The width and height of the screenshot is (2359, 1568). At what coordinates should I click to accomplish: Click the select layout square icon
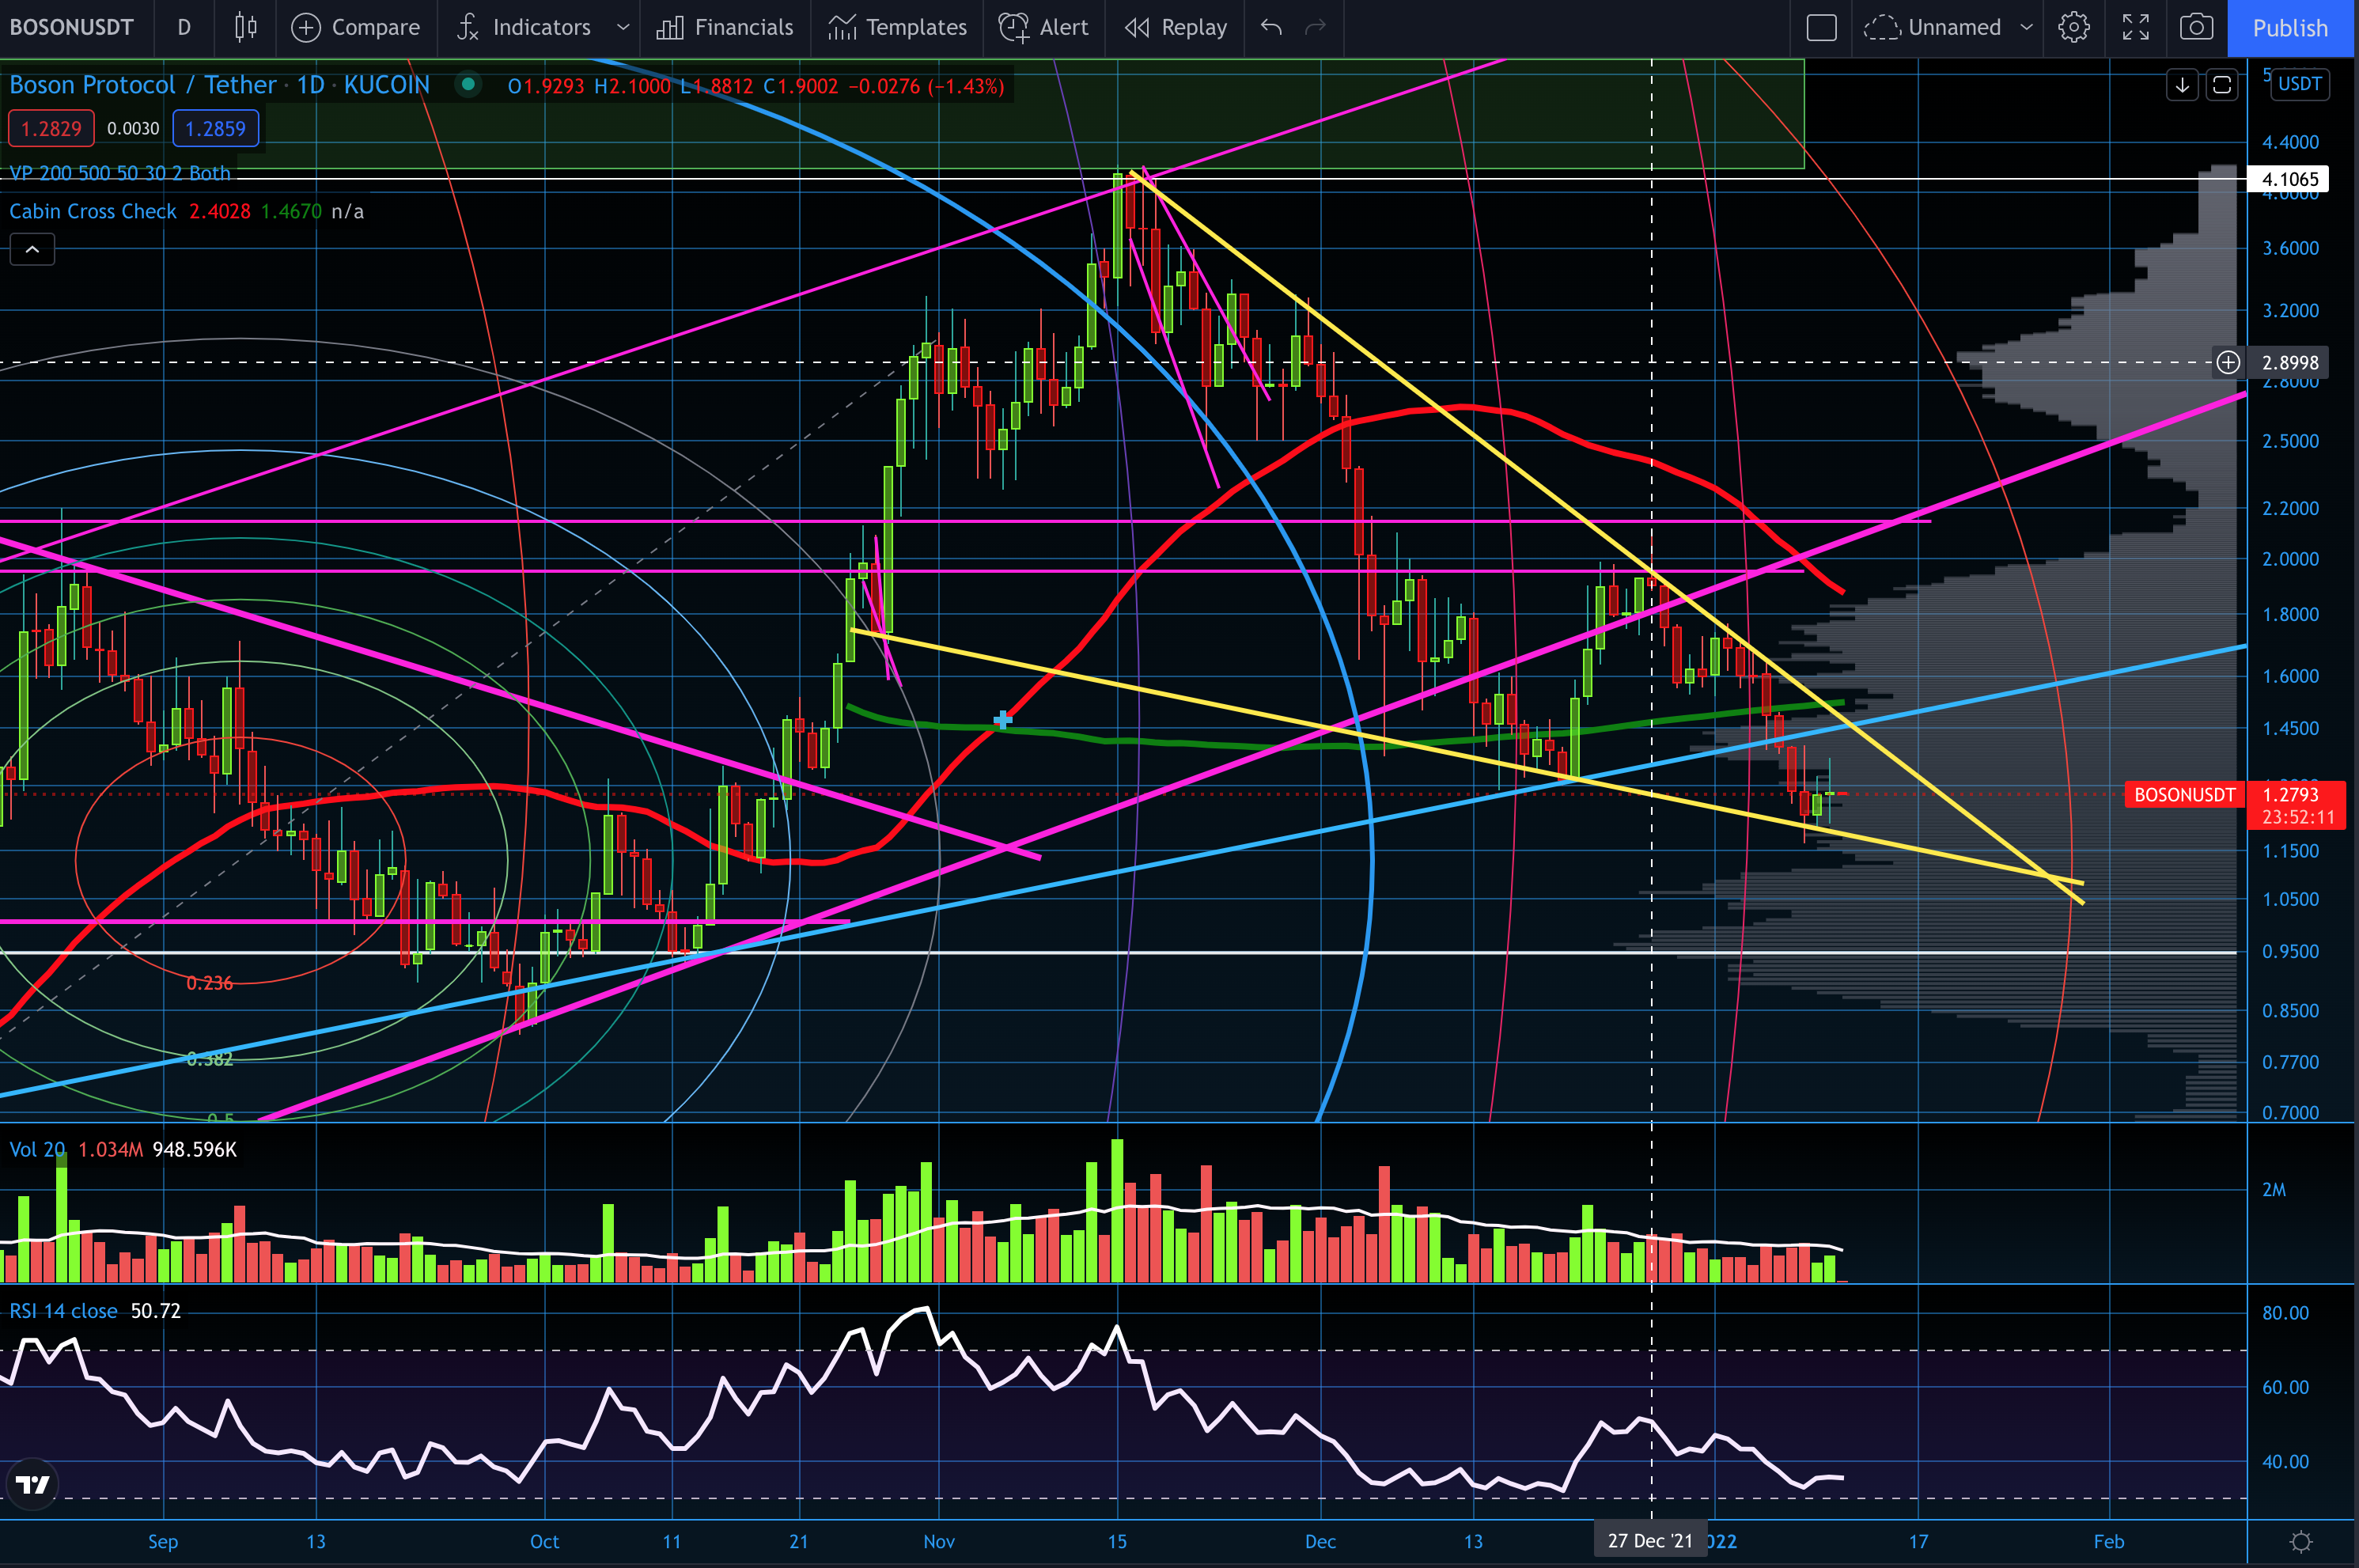coord(1821,27)
